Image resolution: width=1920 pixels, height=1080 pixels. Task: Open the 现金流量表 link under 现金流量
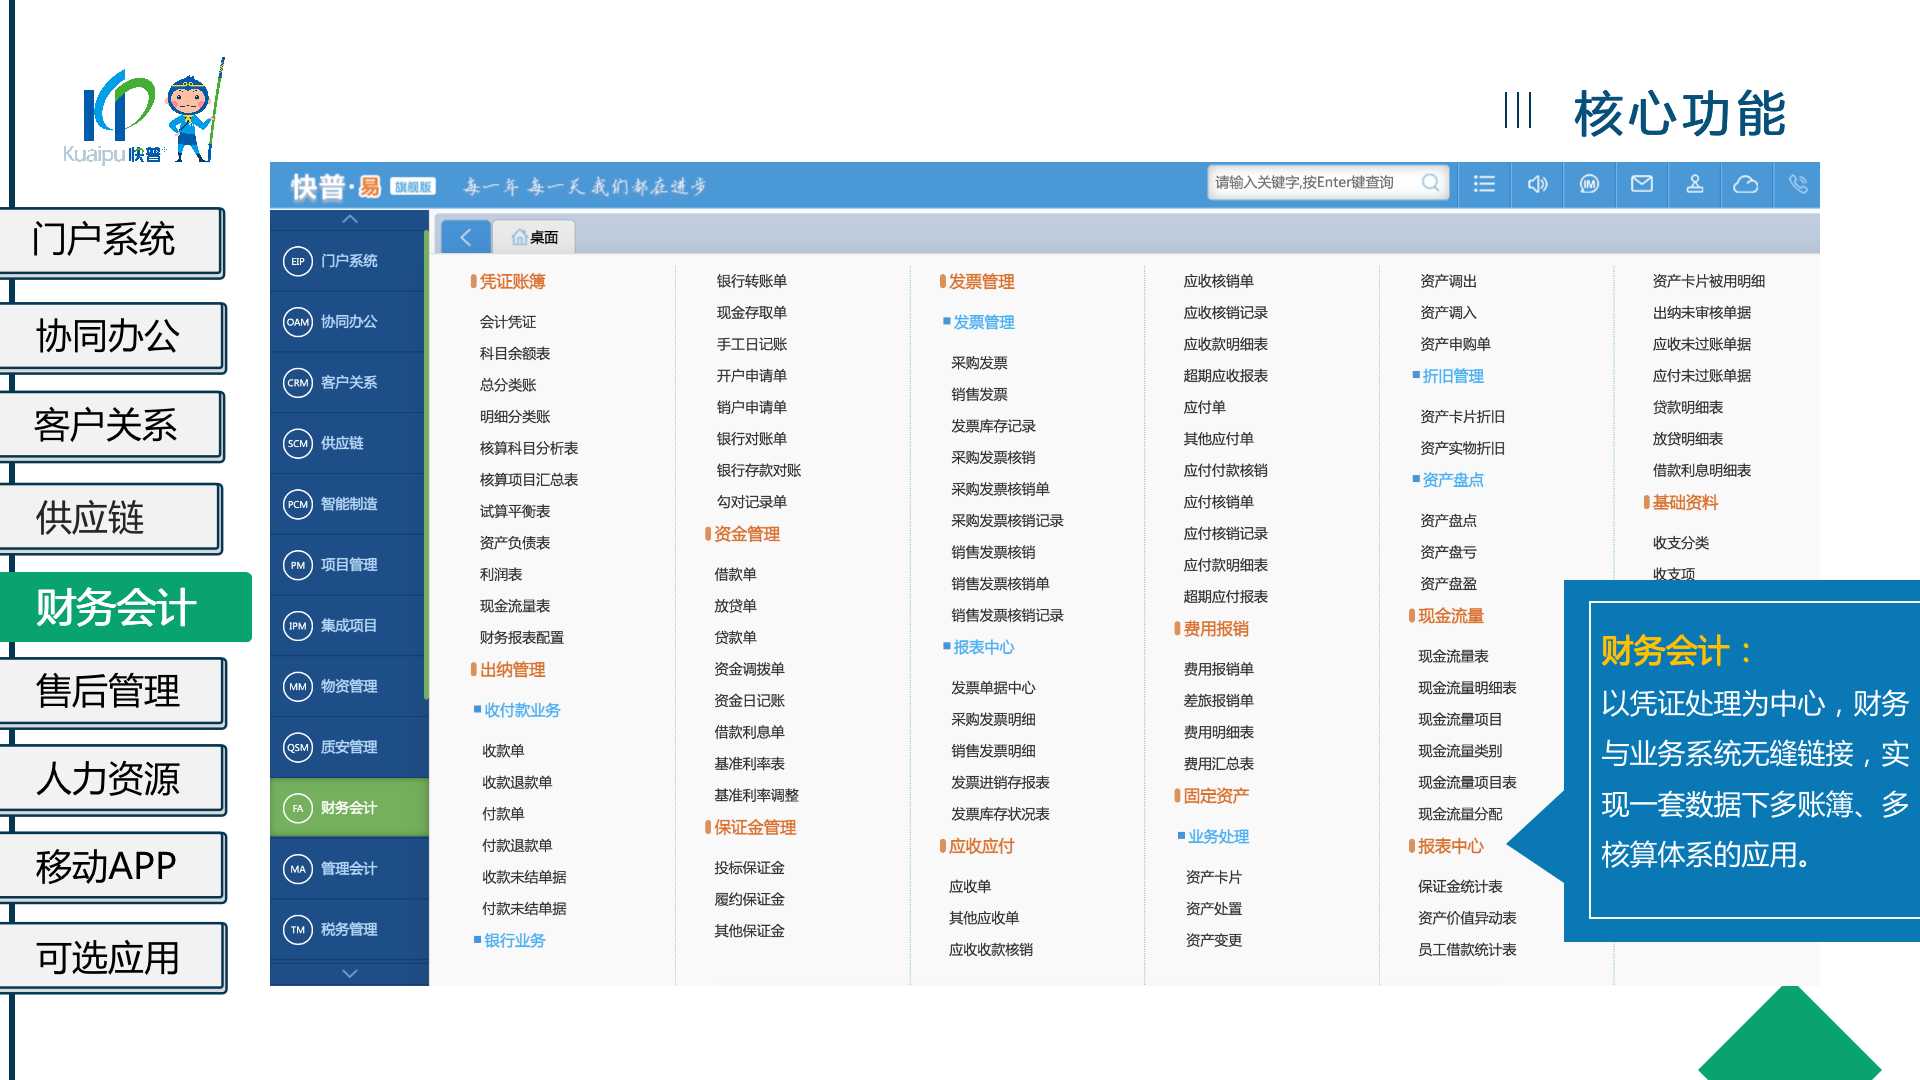(1453, 656)
